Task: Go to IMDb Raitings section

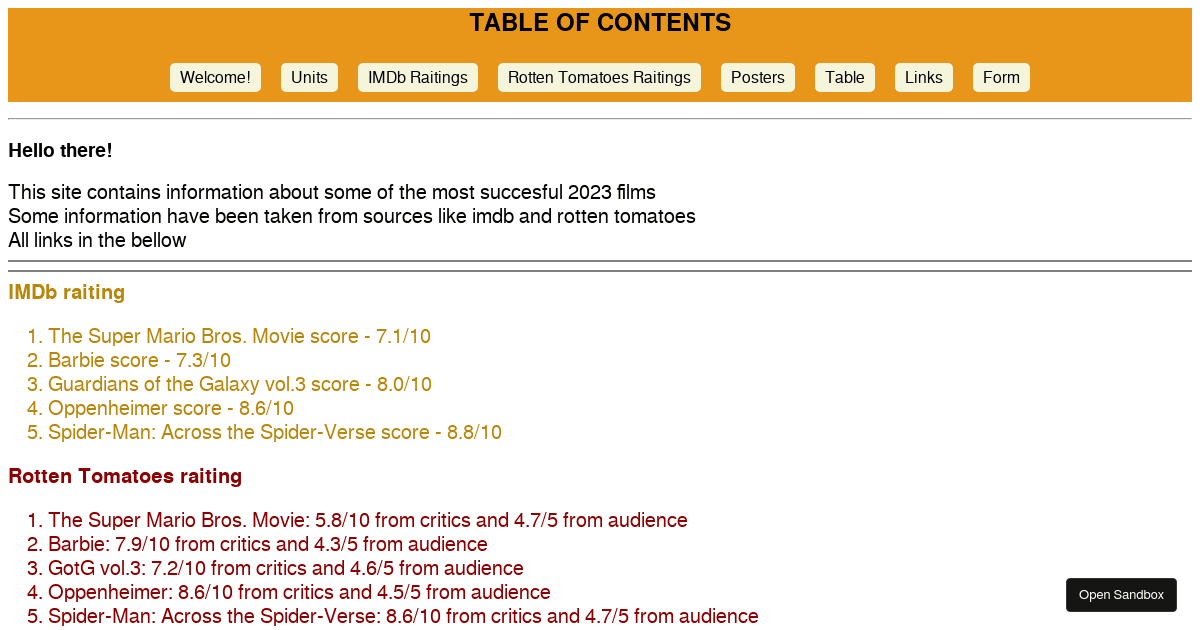Action: (418, 78)
